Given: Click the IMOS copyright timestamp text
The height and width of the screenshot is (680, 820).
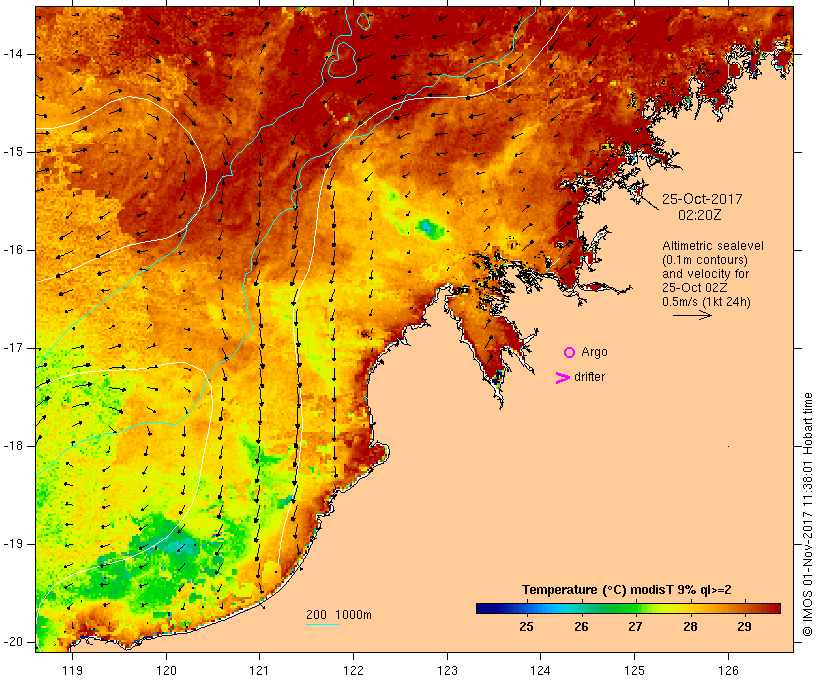Looking at the screenshot, I should click(x=807, y=515).
